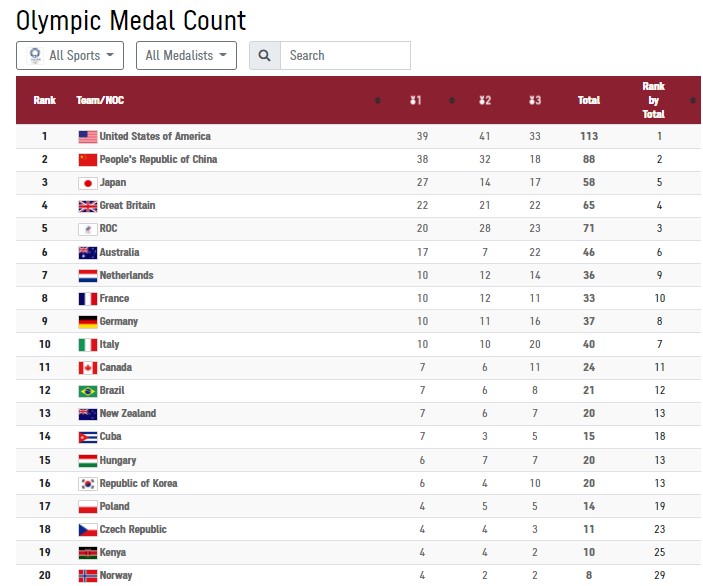Image resolution: width=703 pixels, height=586 pixels.
Task: Click the Great Britain flag icon
Action: pyautogui.click(x=87, y=206)
